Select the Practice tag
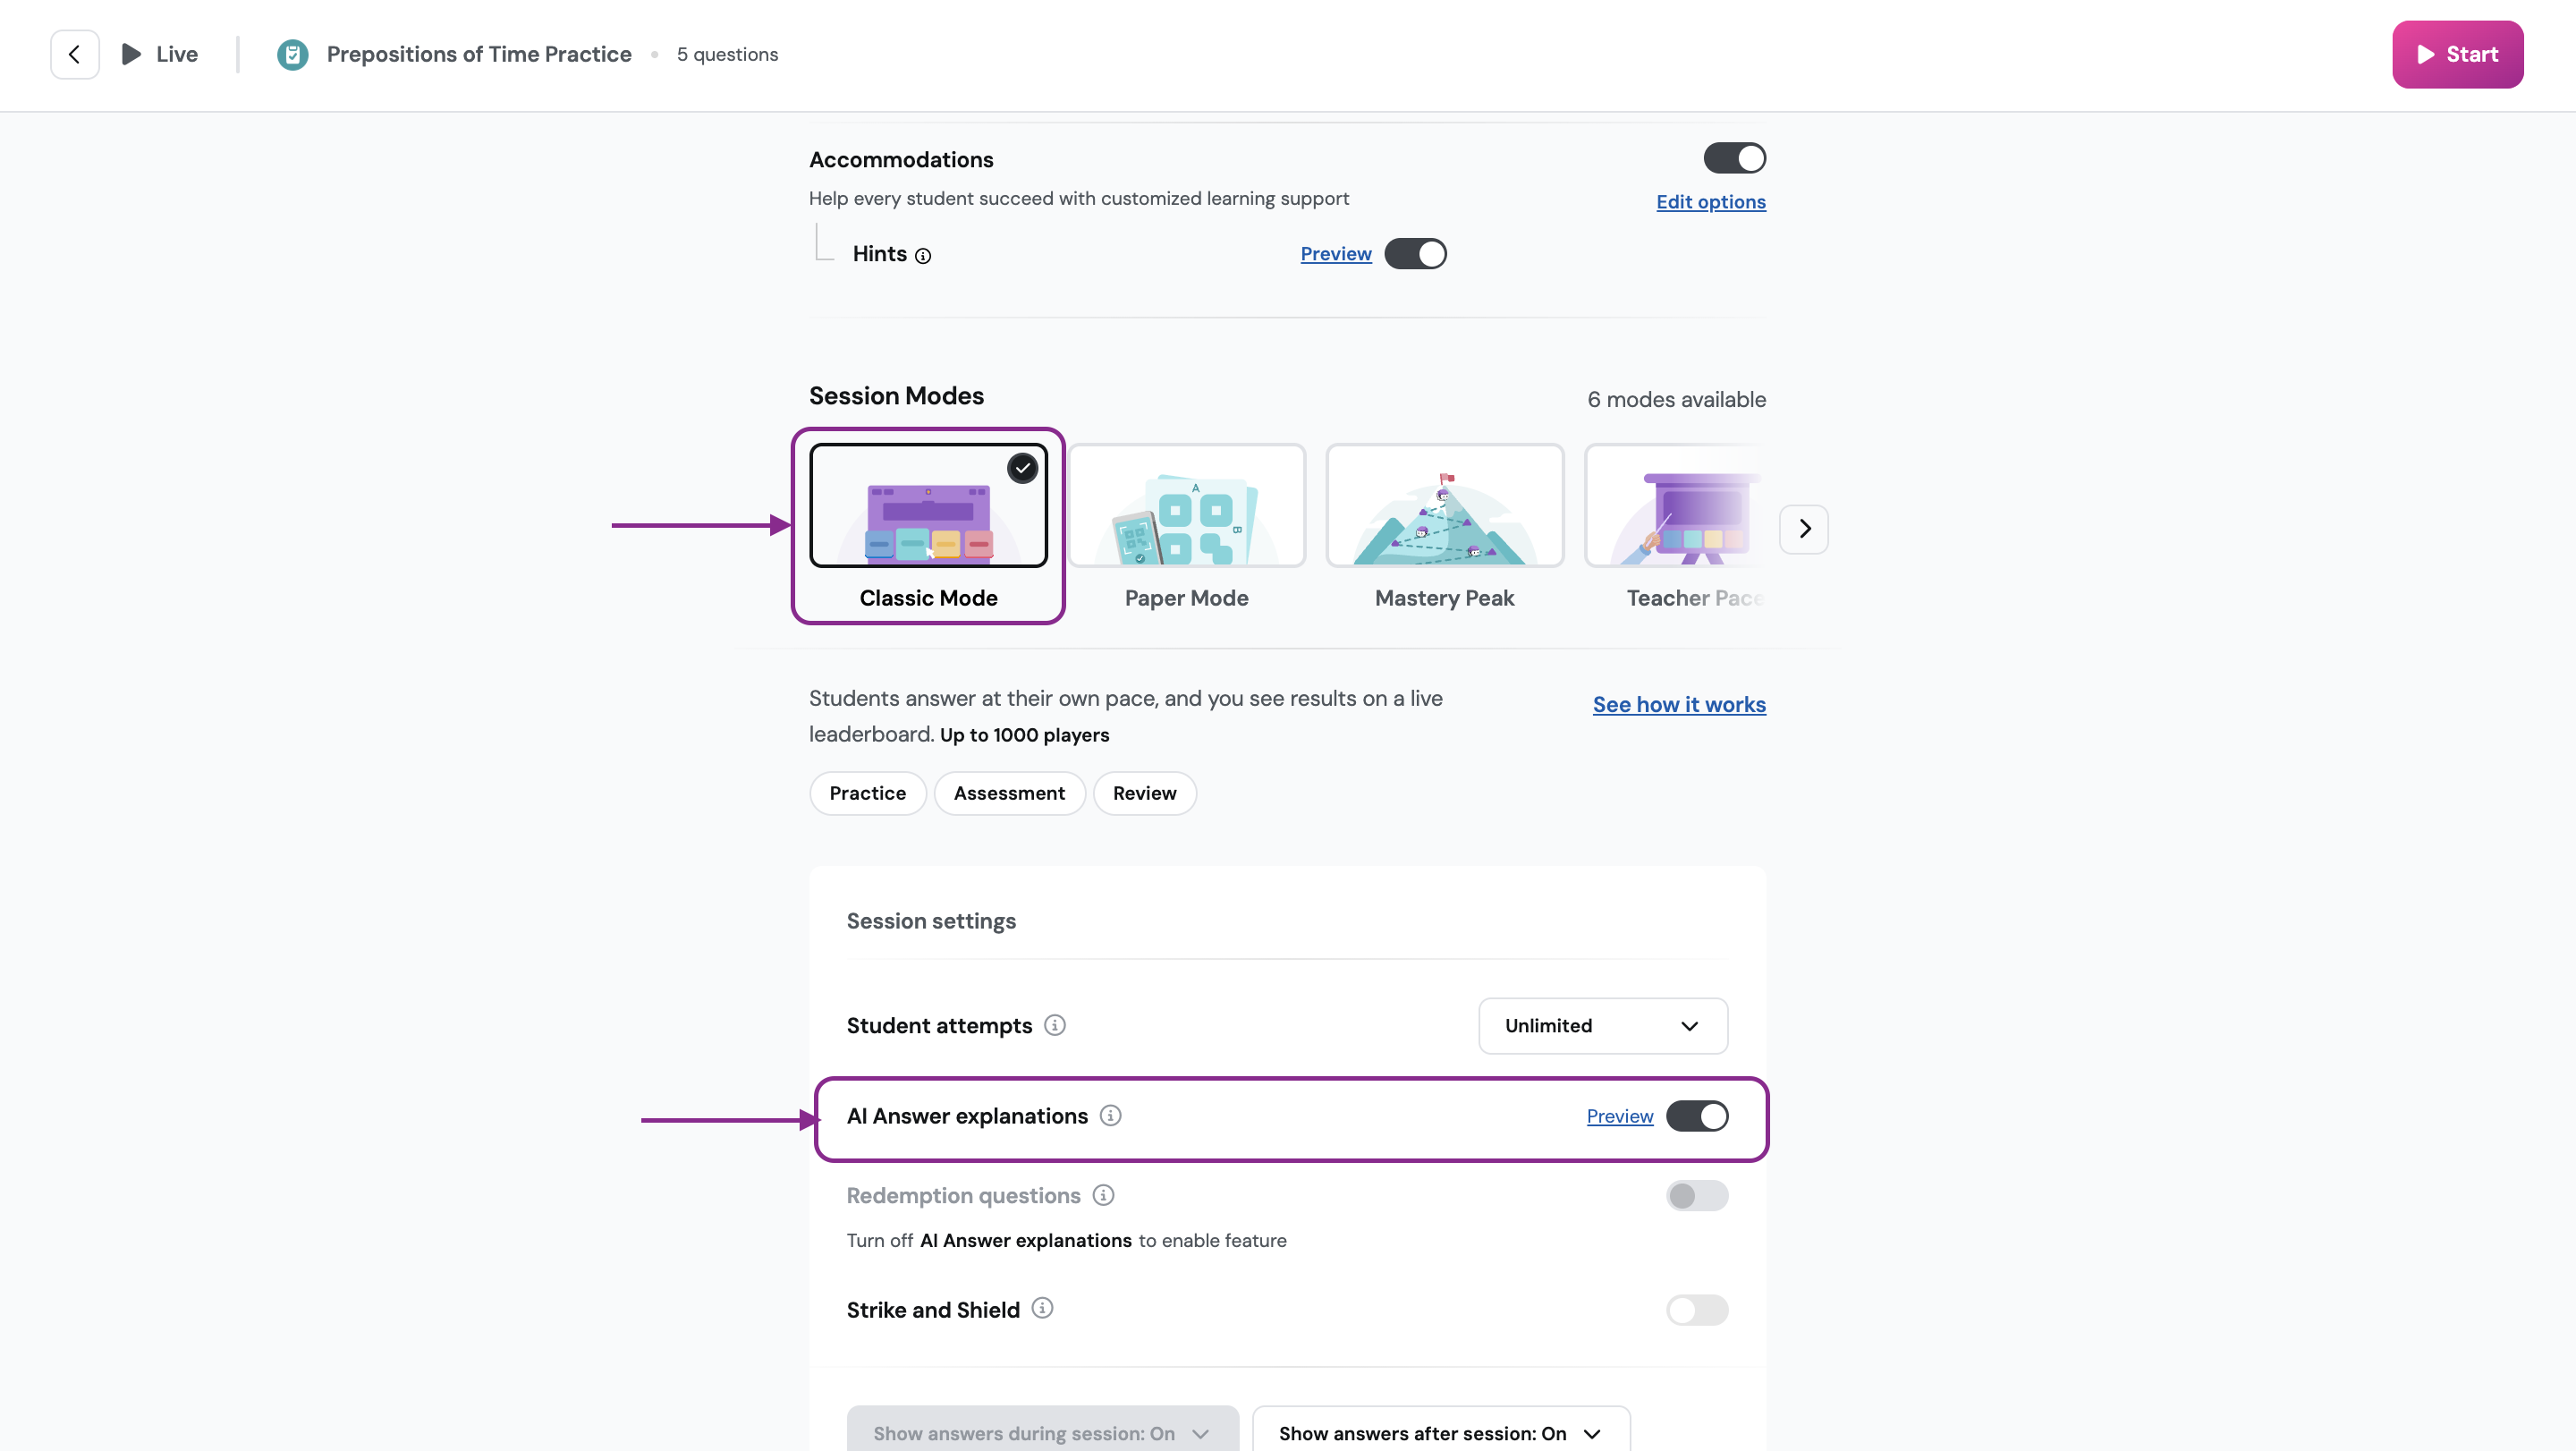The height and width of the screenshot is (1451, 2576). tap(867, 793)
